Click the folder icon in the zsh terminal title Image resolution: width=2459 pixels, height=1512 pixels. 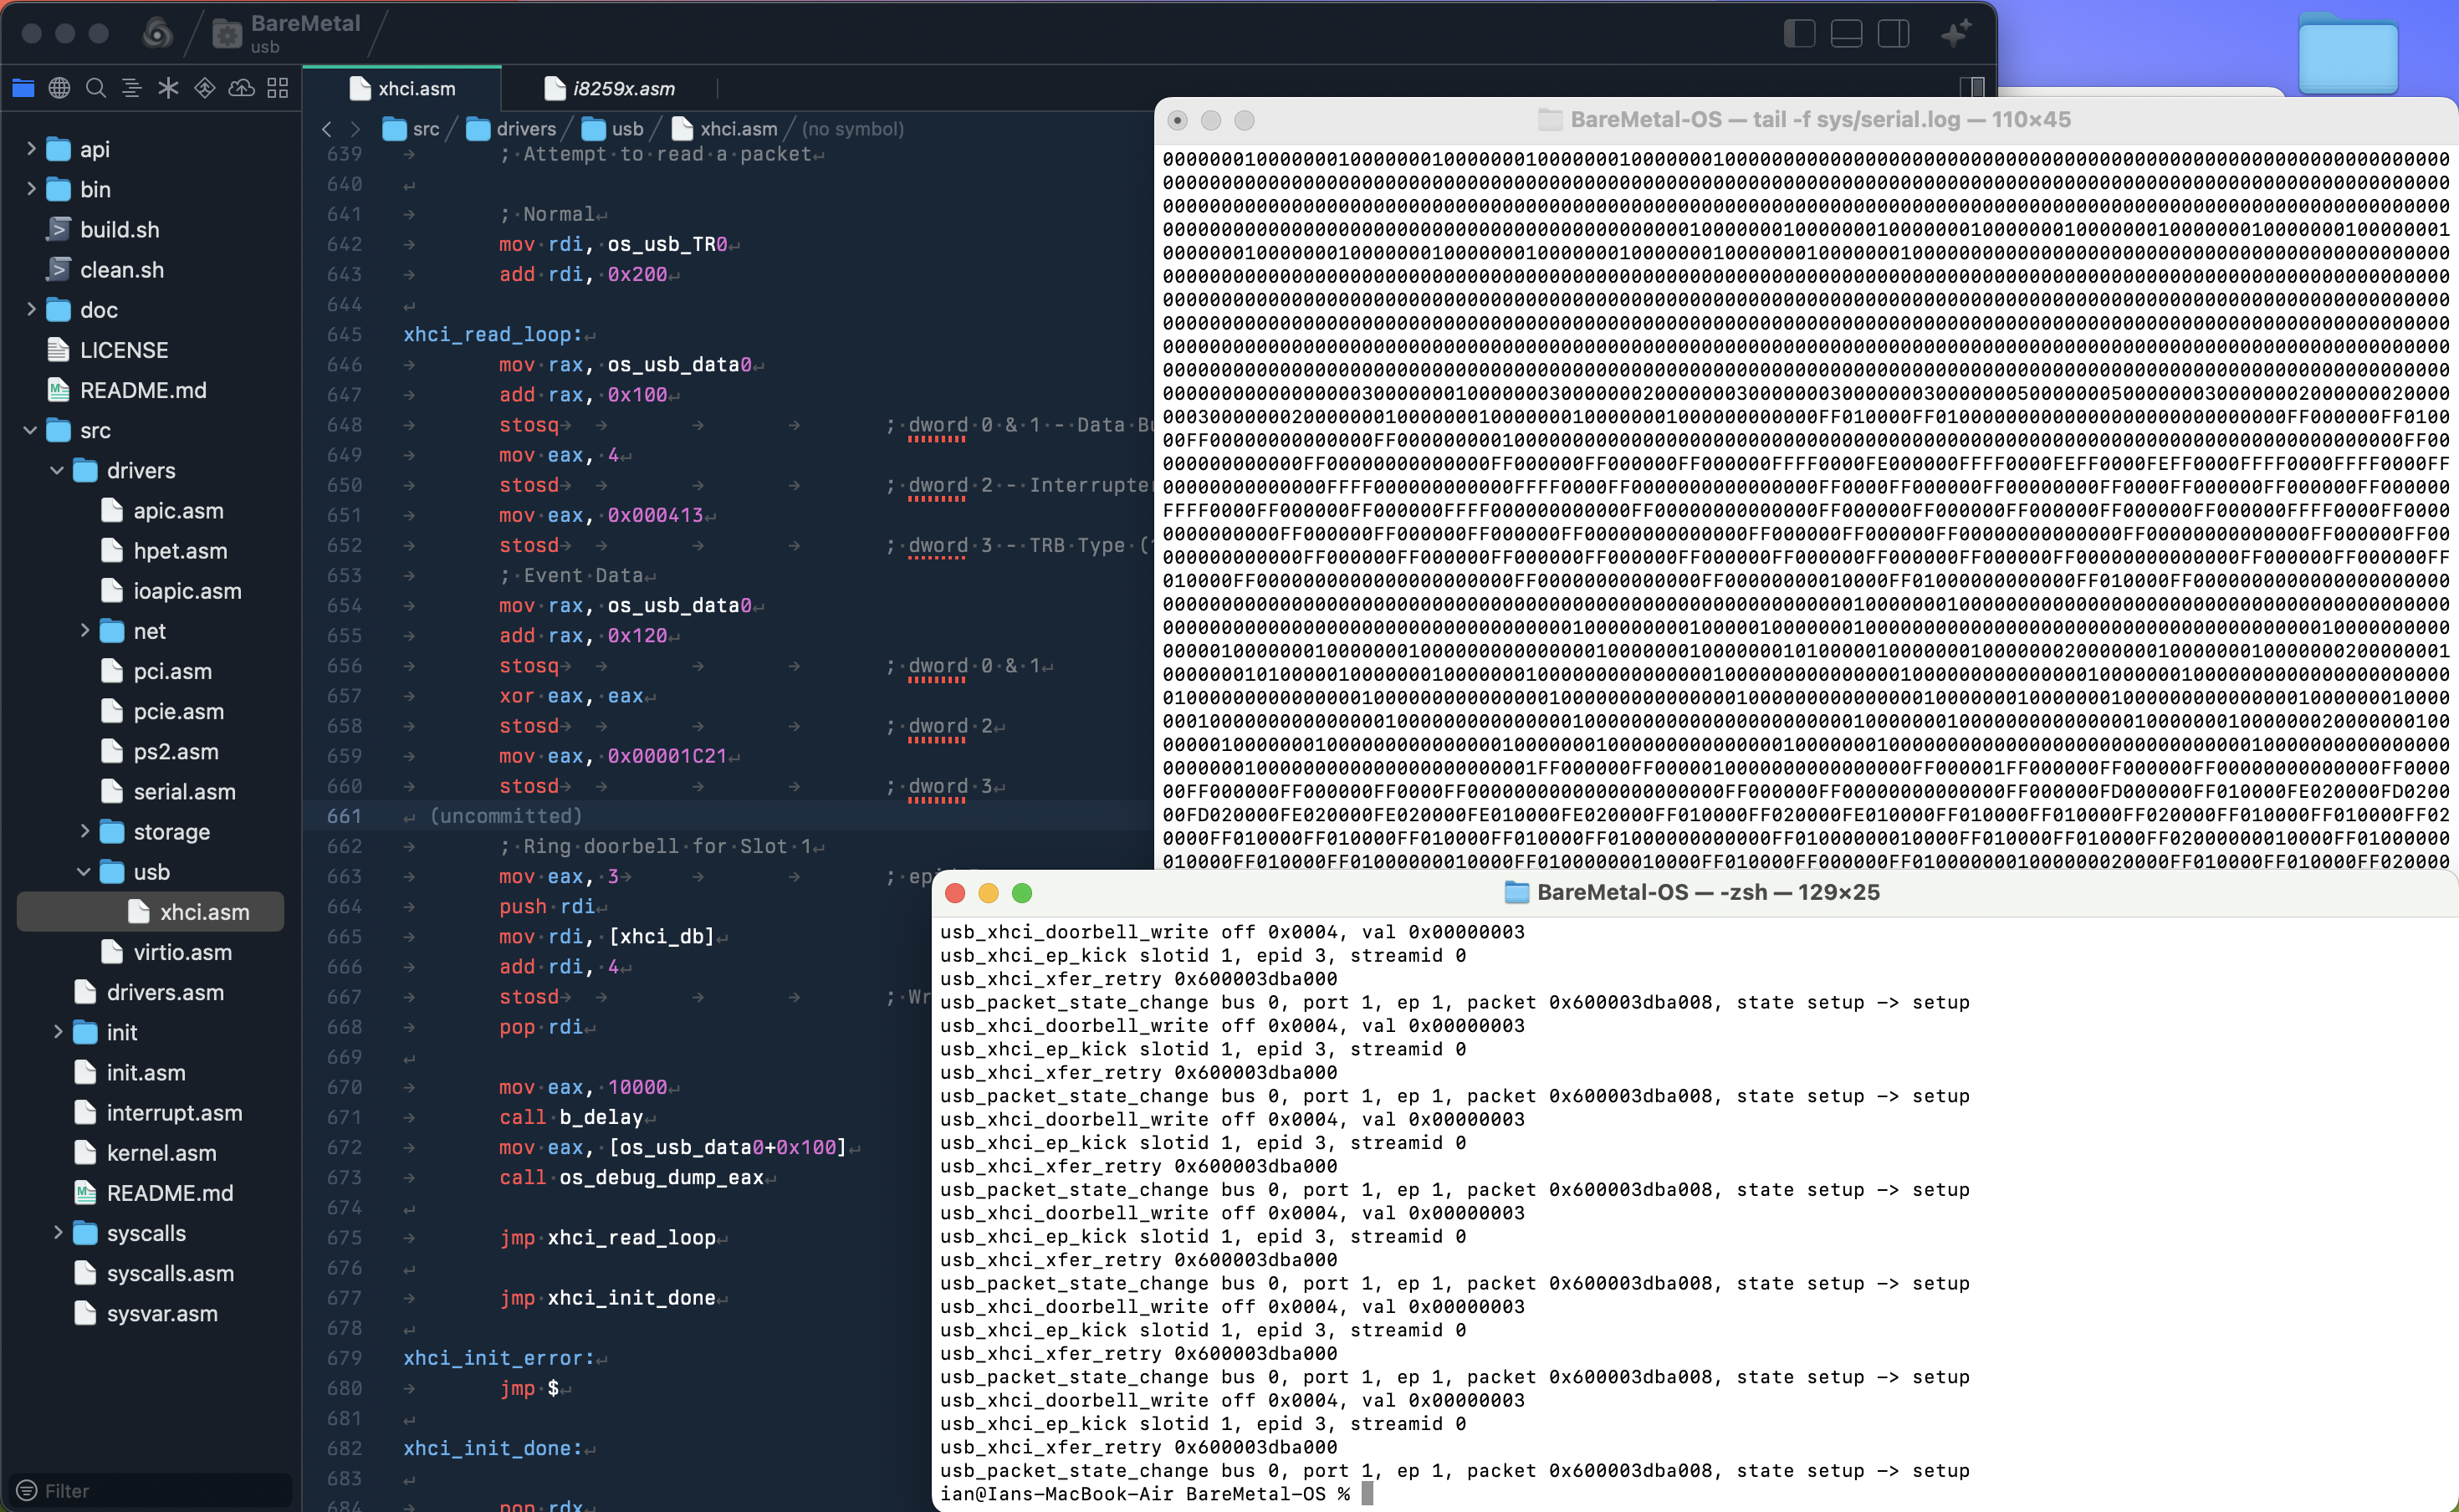pyautogui.click(x=1516, y=892)
